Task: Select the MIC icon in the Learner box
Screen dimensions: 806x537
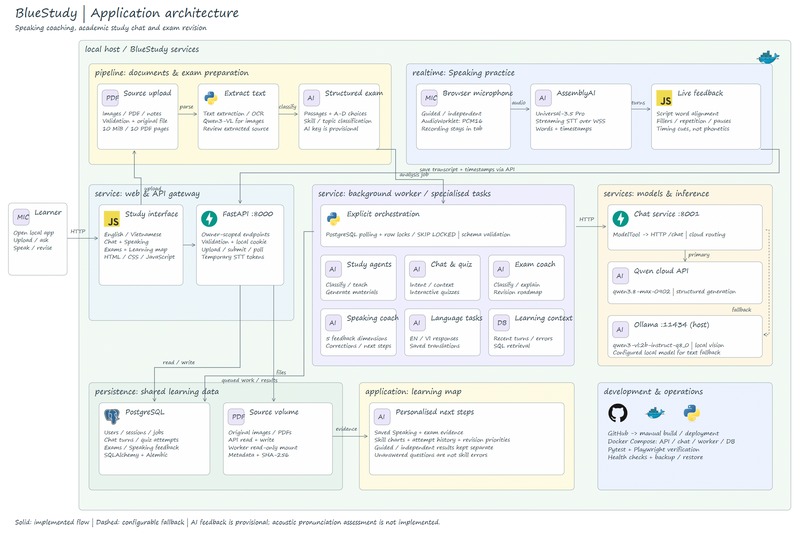Action: pyautogui.click(x=22, y=217)
